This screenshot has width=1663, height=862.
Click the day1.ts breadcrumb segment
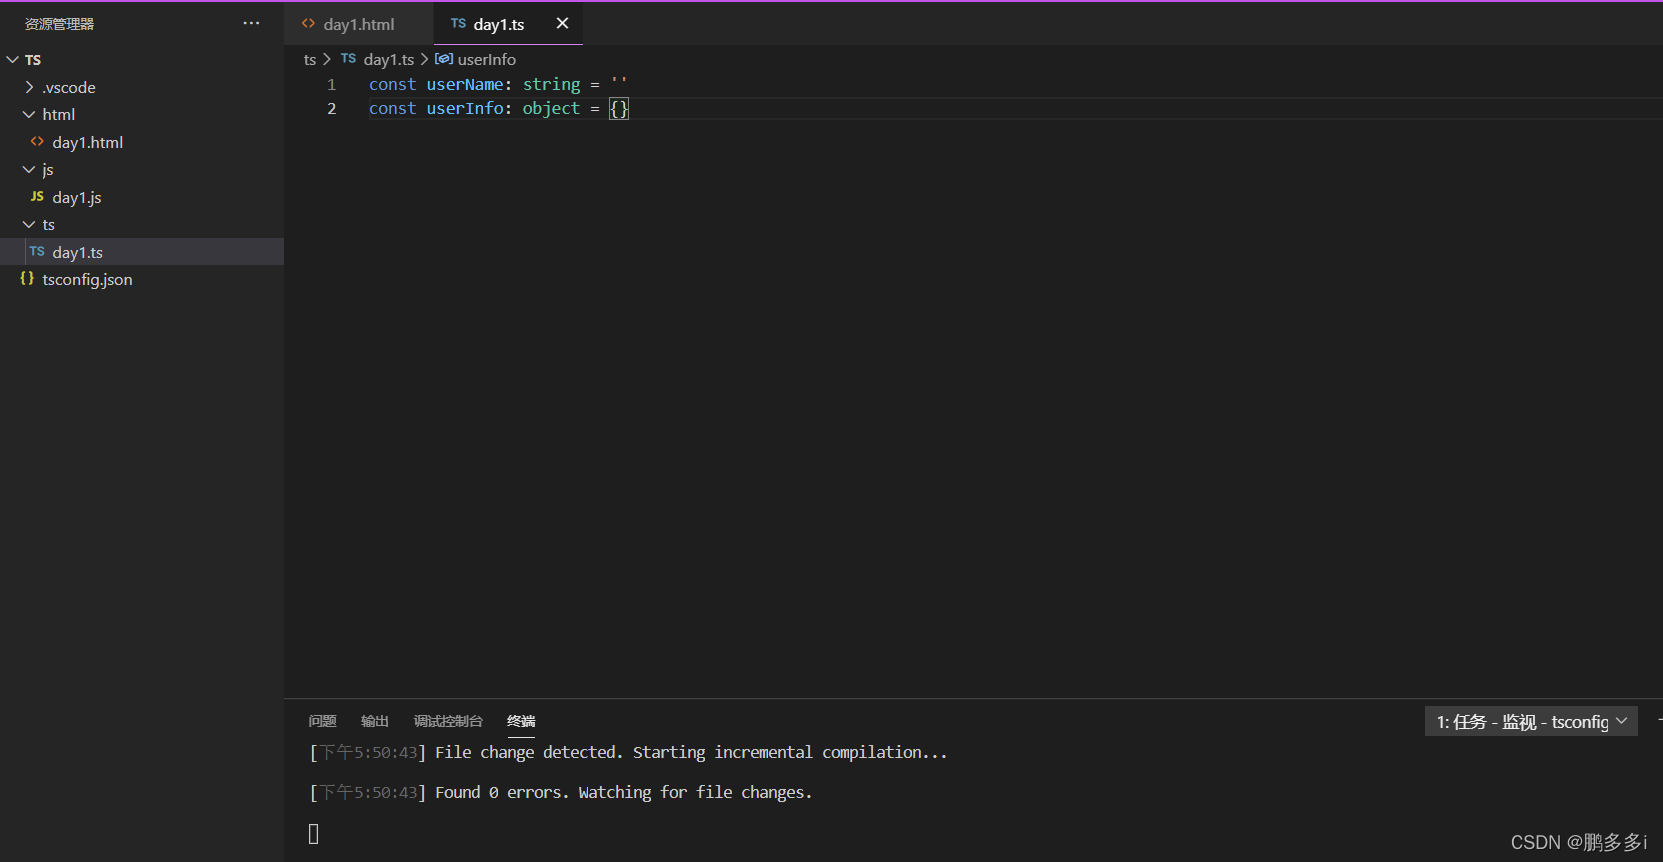click(x=388, y=60)
